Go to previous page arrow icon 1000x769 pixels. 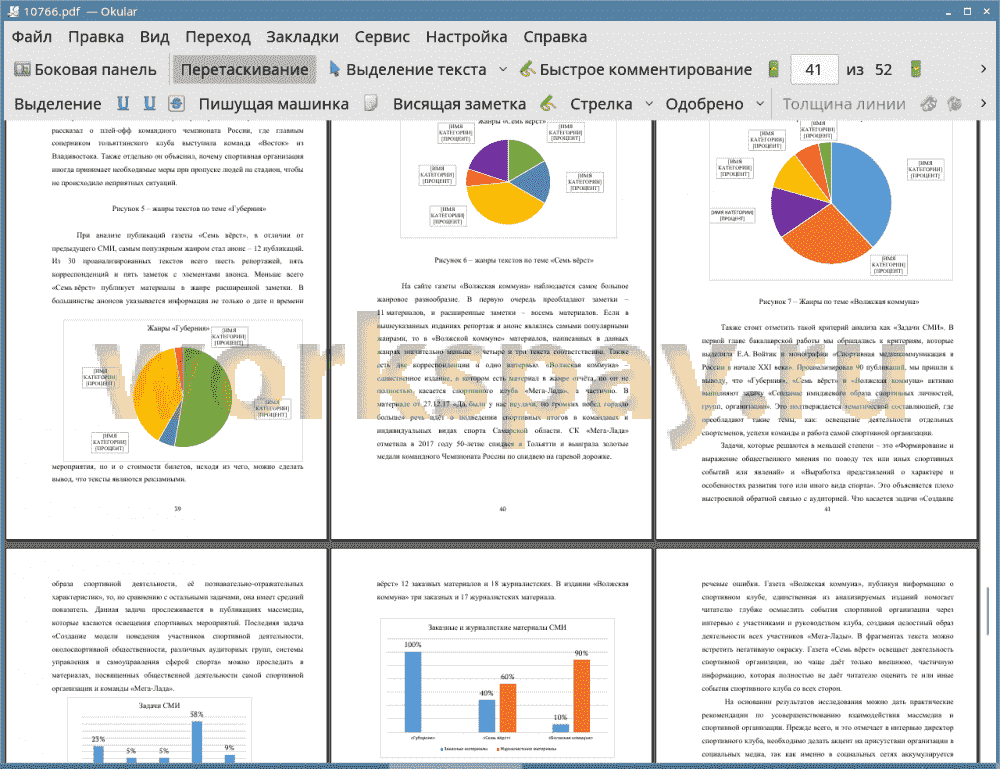point(773,69)
